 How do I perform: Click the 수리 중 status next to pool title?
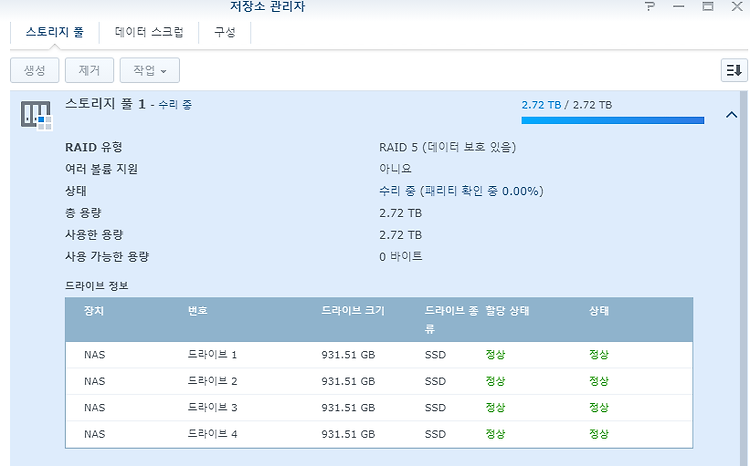[175, 105]
